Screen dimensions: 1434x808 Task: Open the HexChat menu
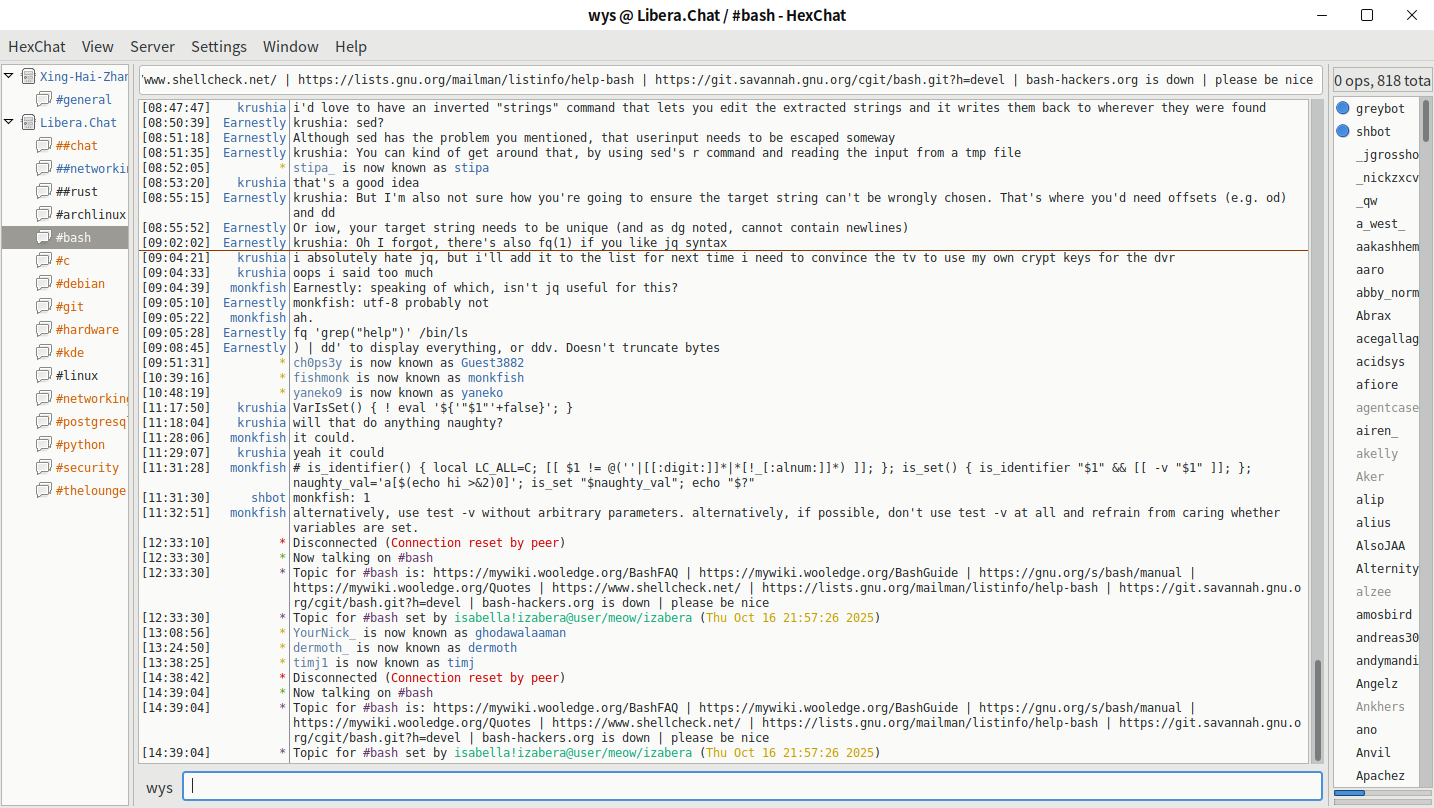(37, 46)
